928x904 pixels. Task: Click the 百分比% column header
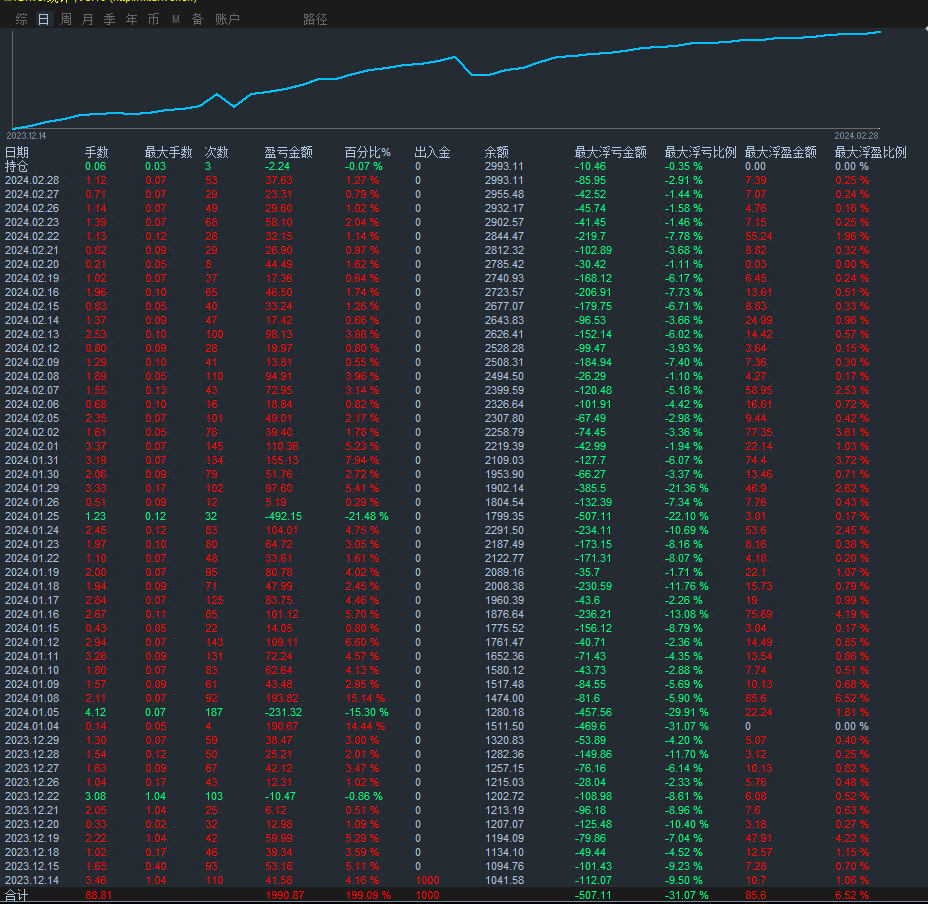click(368, 153)
